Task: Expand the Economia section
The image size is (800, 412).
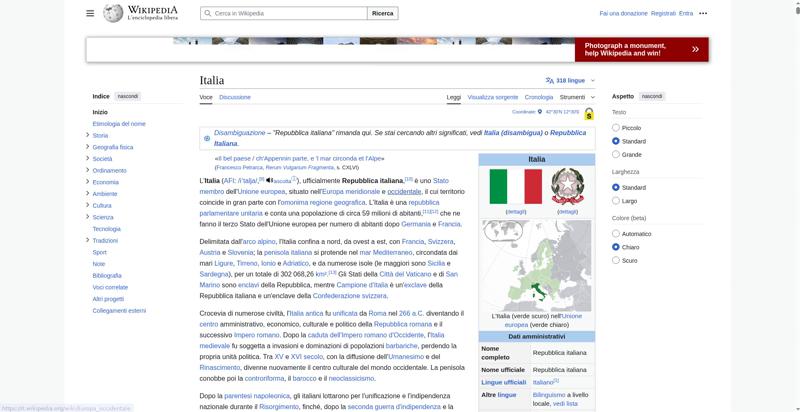Action: pos(88,182)
